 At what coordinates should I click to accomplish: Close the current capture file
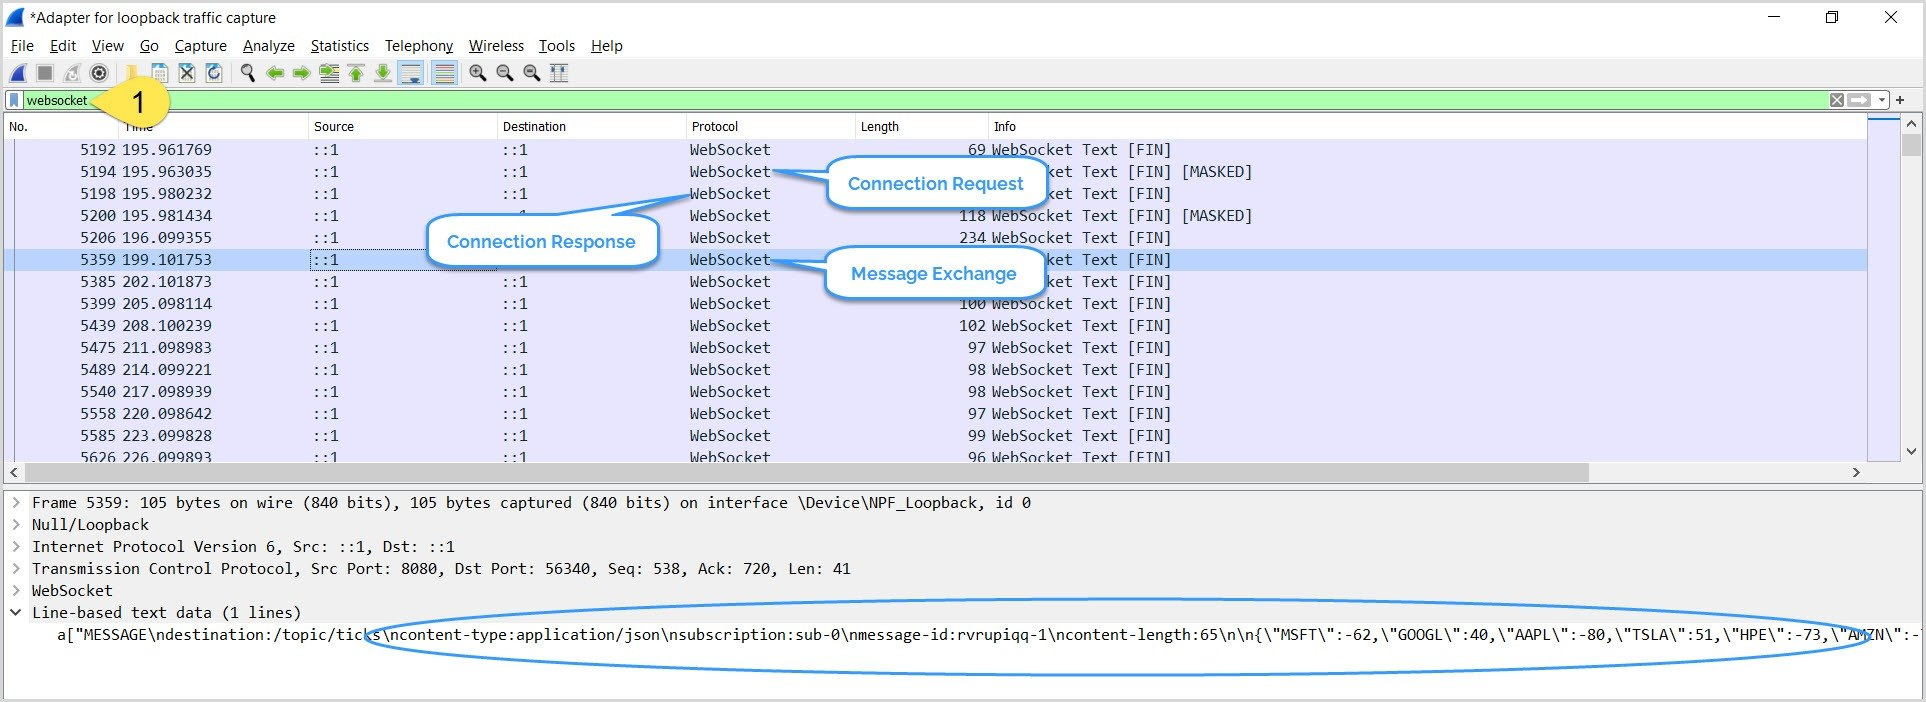coord(187,73)
